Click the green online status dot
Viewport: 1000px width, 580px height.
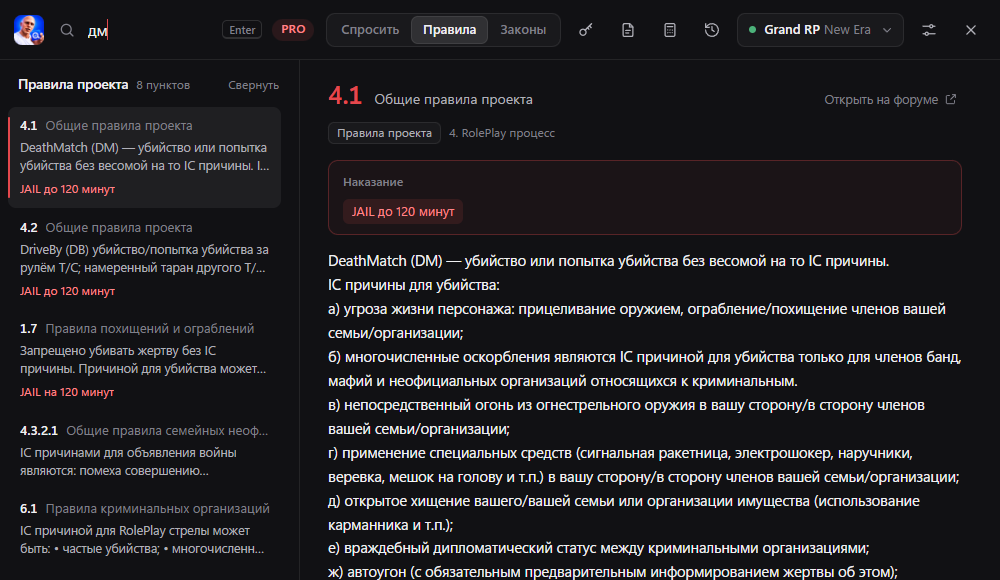pyautogui.click(x=753, y=30)
